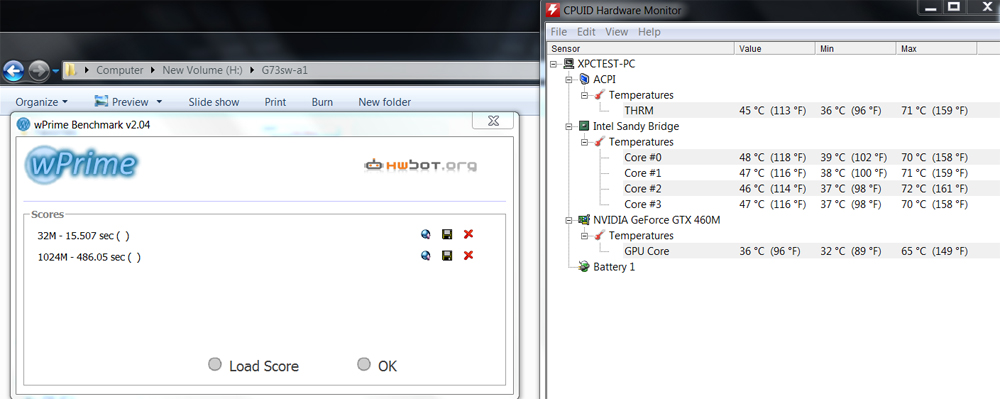The height and width of the screenshot is (399, 1000).
Task: Click thermometer icon beside ACPI Temperatures
Action: coord(599,95)
